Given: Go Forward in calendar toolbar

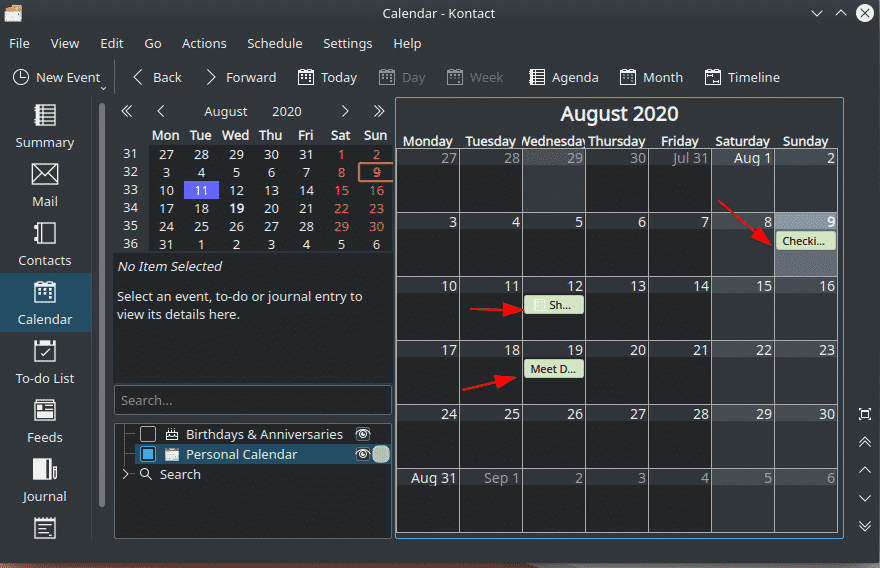Looking at the screenshot, I should tap(241, 77).
